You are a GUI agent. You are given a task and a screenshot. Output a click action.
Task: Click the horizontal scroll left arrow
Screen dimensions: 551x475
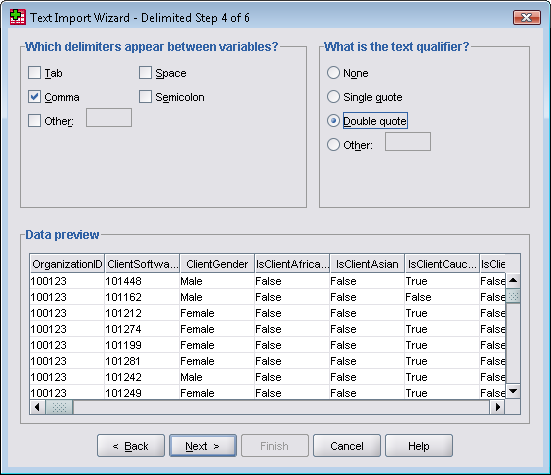coord(37,407)
